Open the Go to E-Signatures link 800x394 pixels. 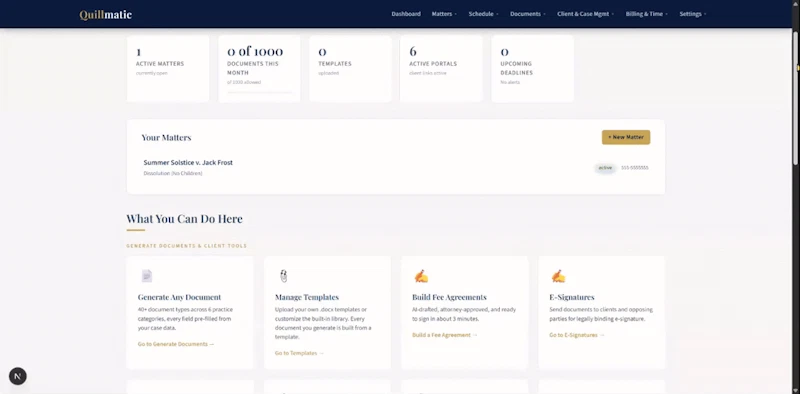[x=577, y=335]
